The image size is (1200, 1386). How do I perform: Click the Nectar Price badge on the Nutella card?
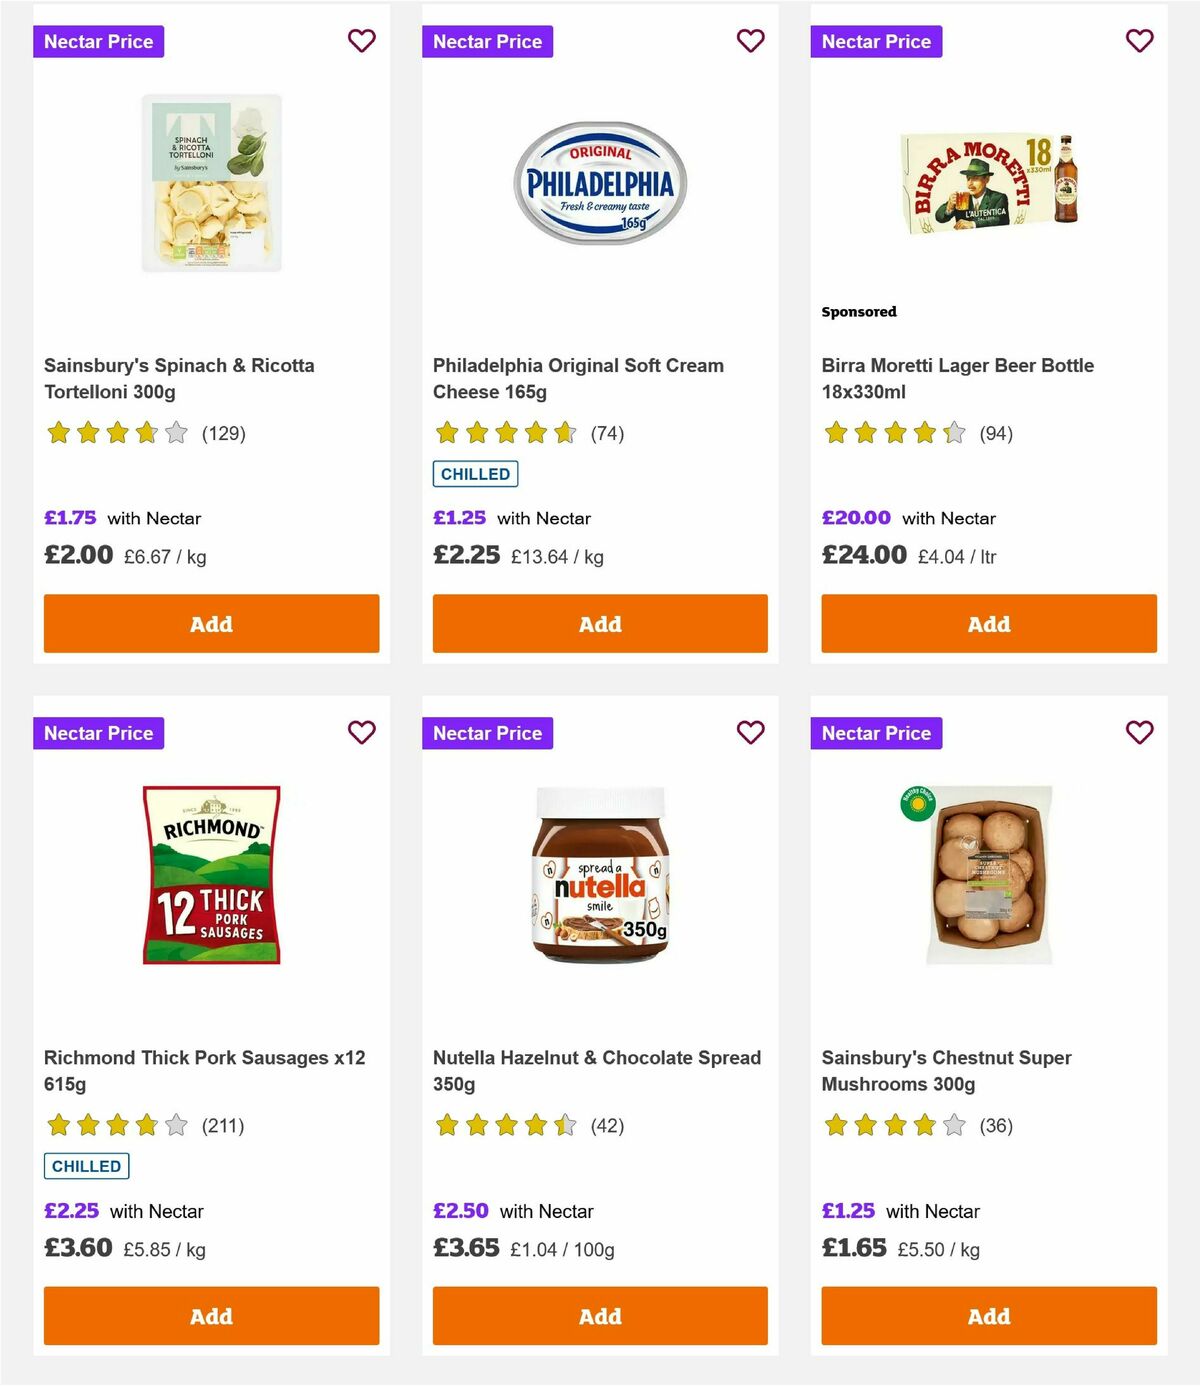[488, 733]
